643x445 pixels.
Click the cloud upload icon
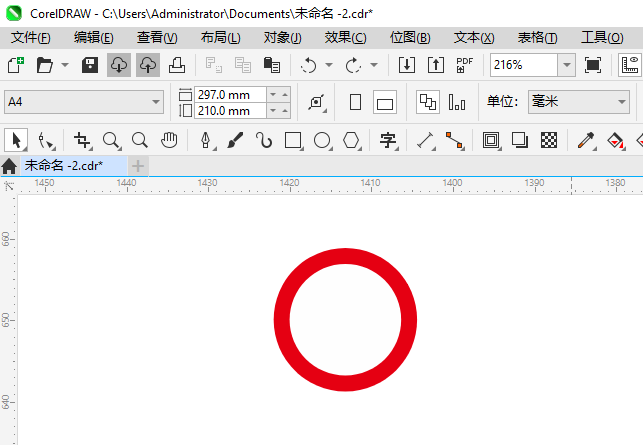click(x=148, y=65)
